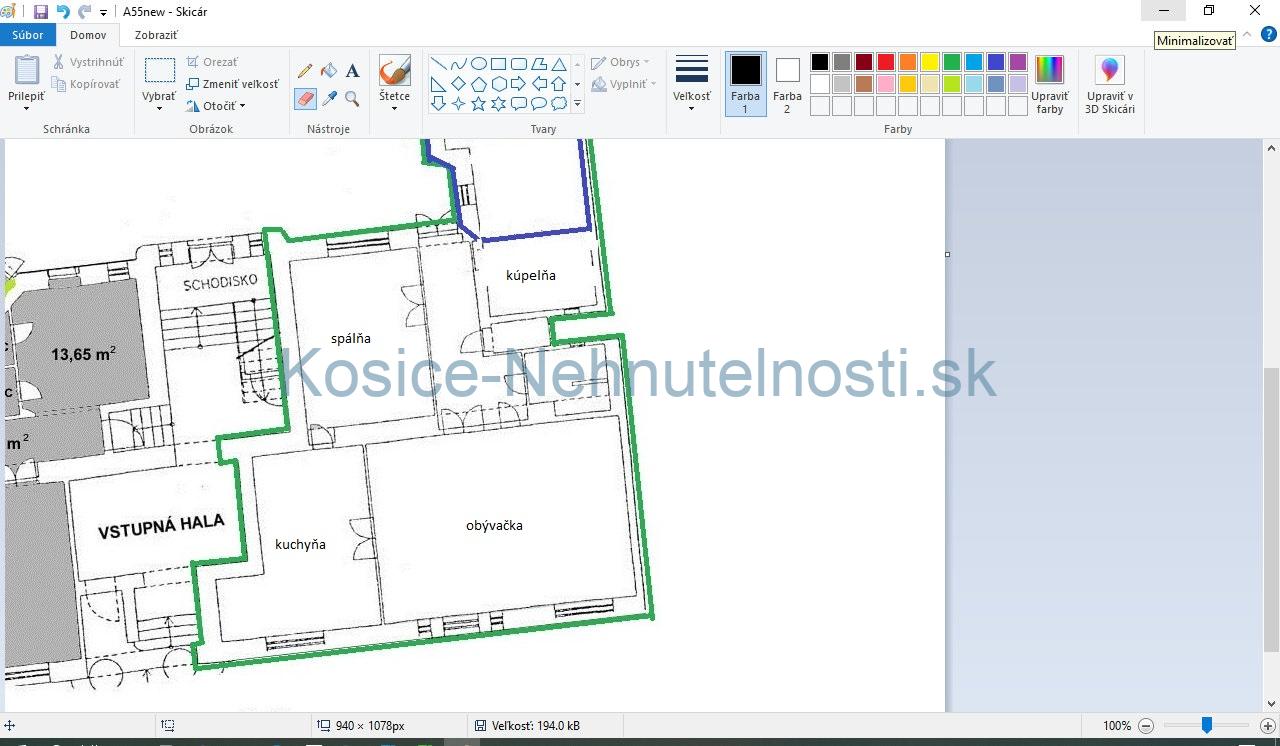Switch to the Zobraziť tab
1280x746 pixels.
(156, 35)
